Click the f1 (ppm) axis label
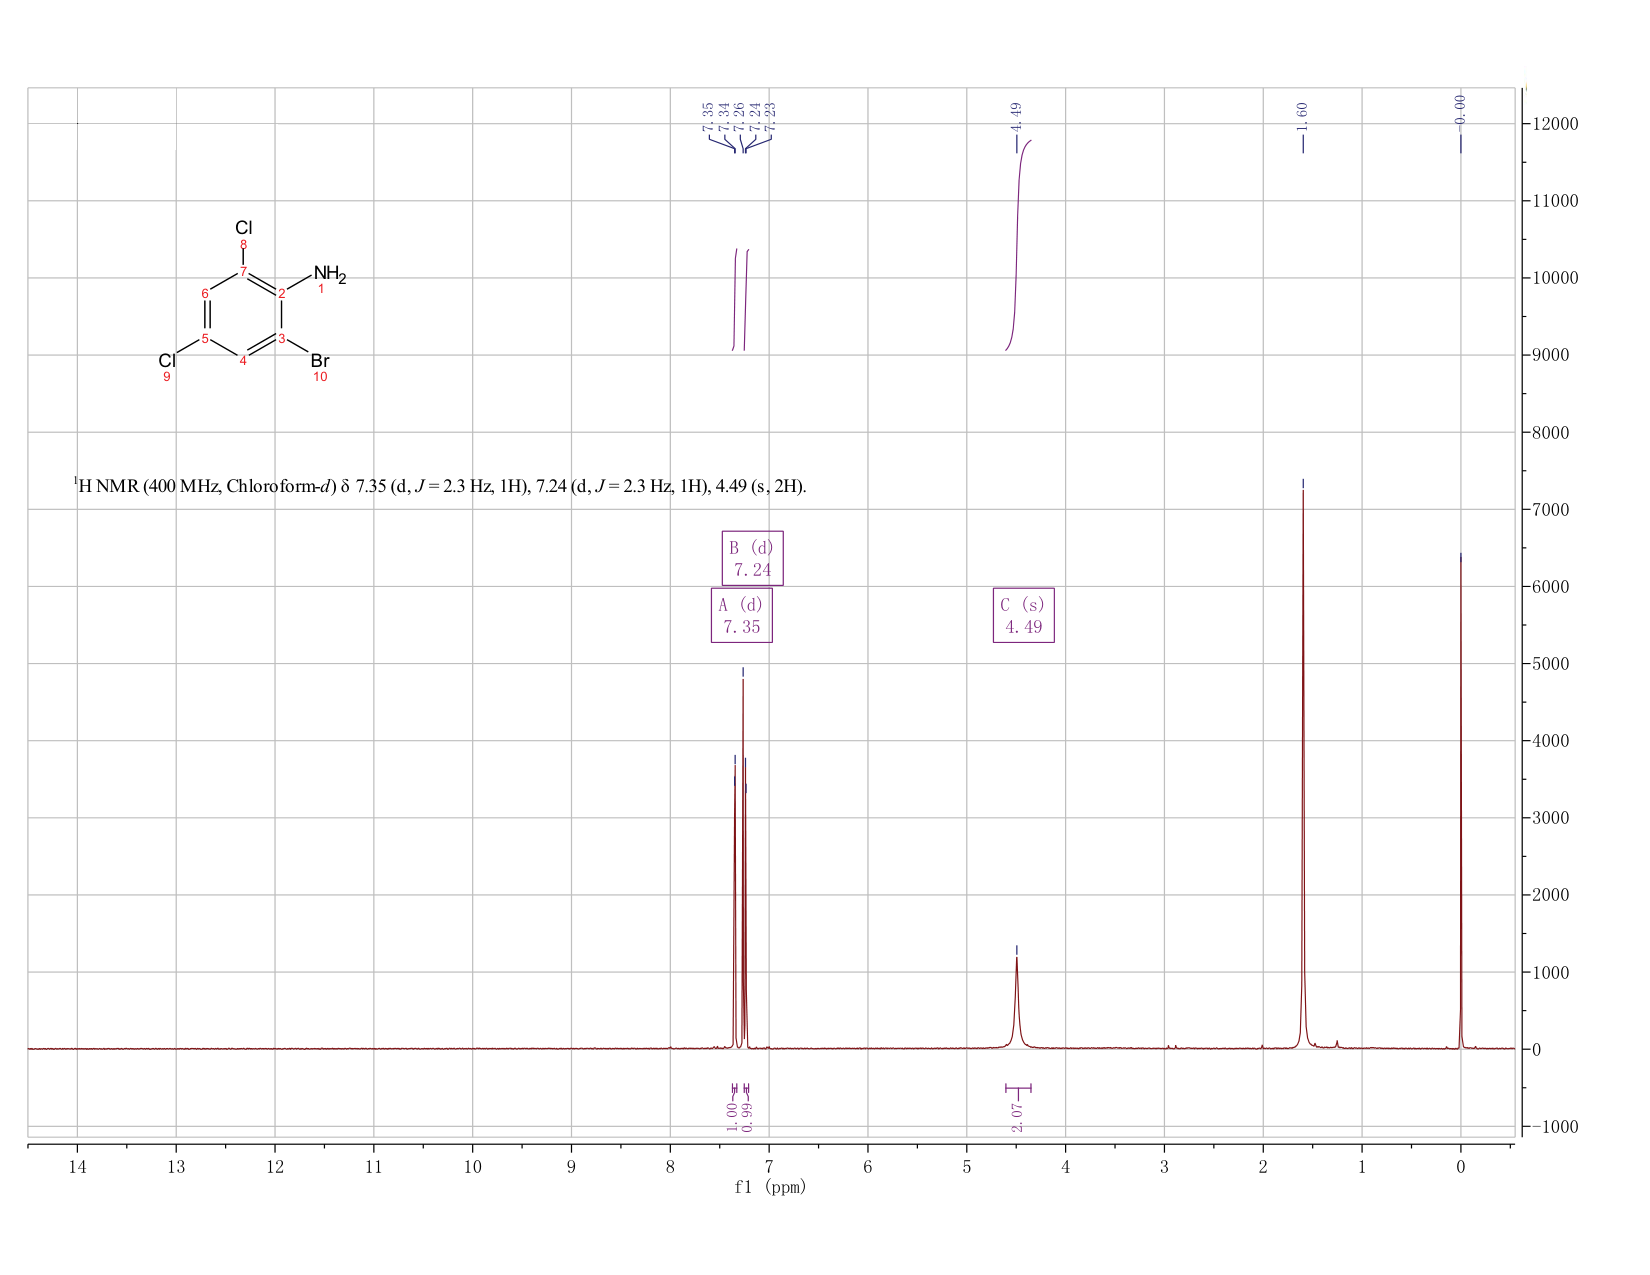The width and height of the screenshot is (1650, 1275). pyautogui.click(x=770, y=1187)
